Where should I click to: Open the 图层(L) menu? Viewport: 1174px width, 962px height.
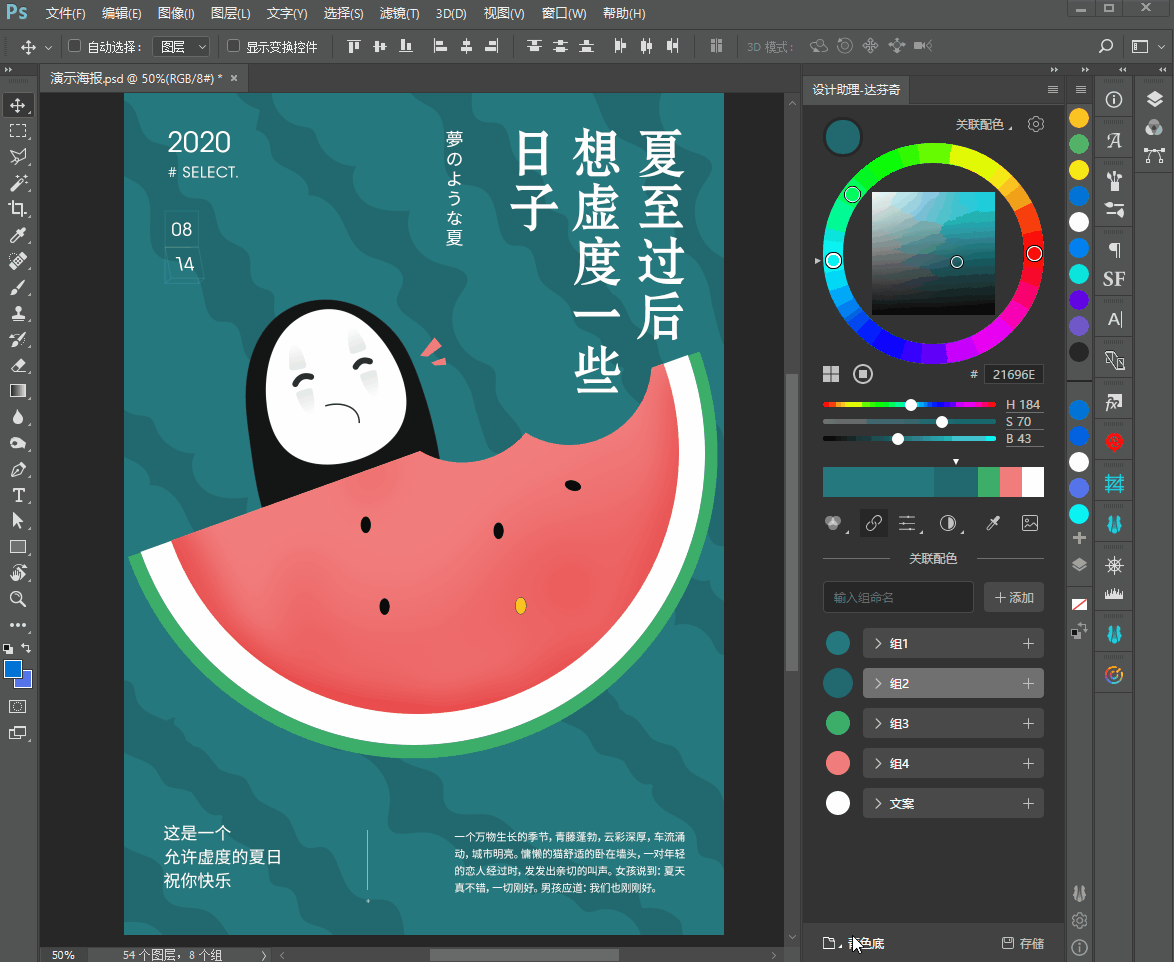(x=231, y=13)
